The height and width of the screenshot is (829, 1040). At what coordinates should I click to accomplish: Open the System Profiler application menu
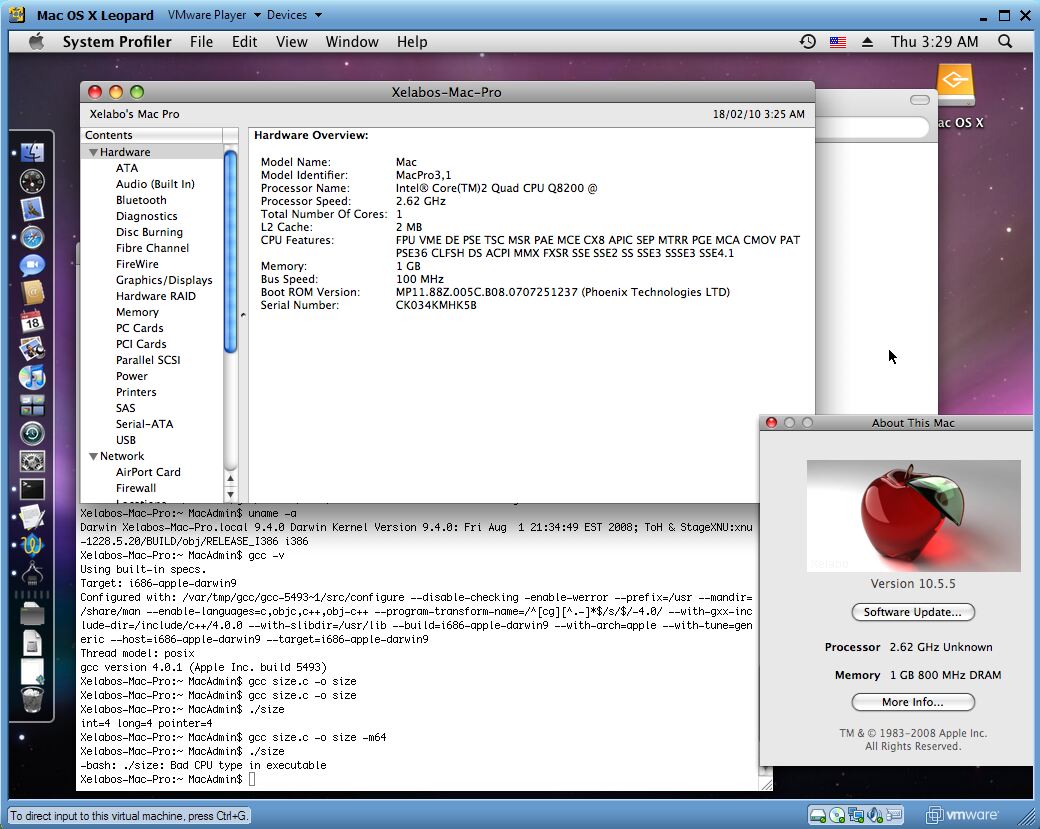tap(117, 42)
